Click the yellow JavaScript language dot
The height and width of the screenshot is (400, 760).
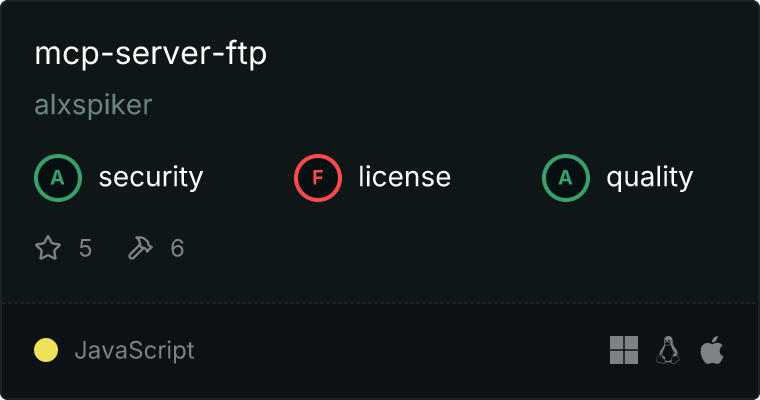46,350
